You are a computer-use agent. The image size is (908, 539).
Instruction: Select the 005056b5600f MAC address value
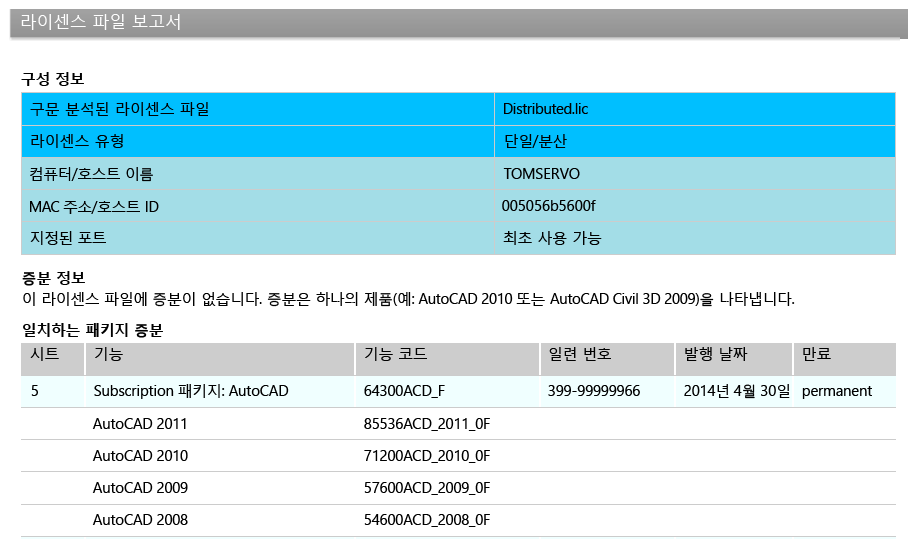point(548,206)
